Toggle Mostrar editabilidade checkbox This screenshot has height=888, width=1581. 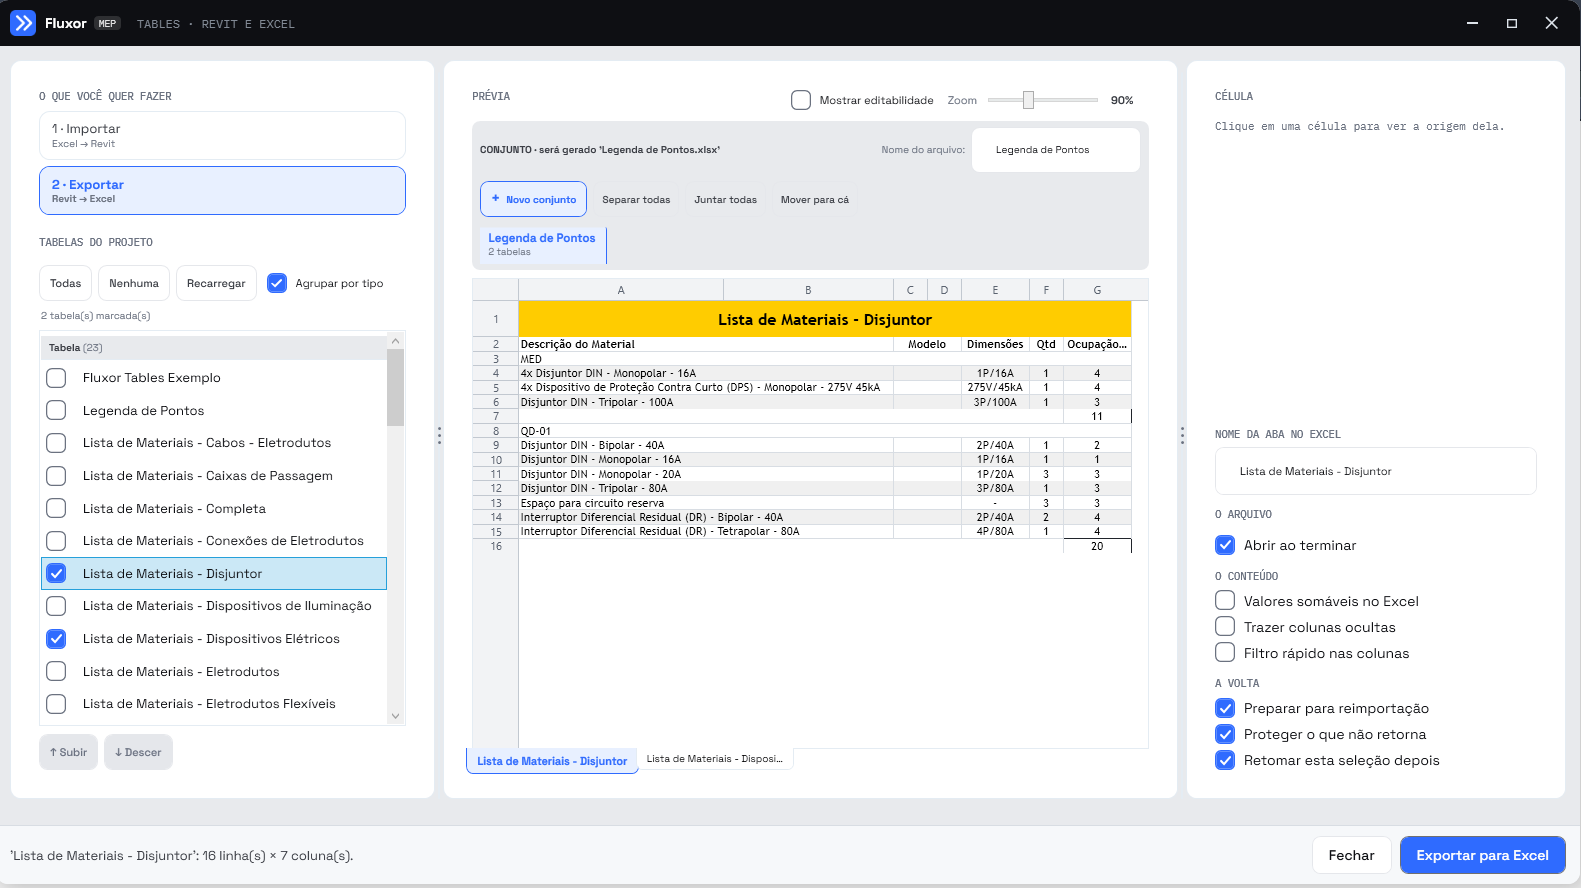pyautogui.click(x=801, y=100)
